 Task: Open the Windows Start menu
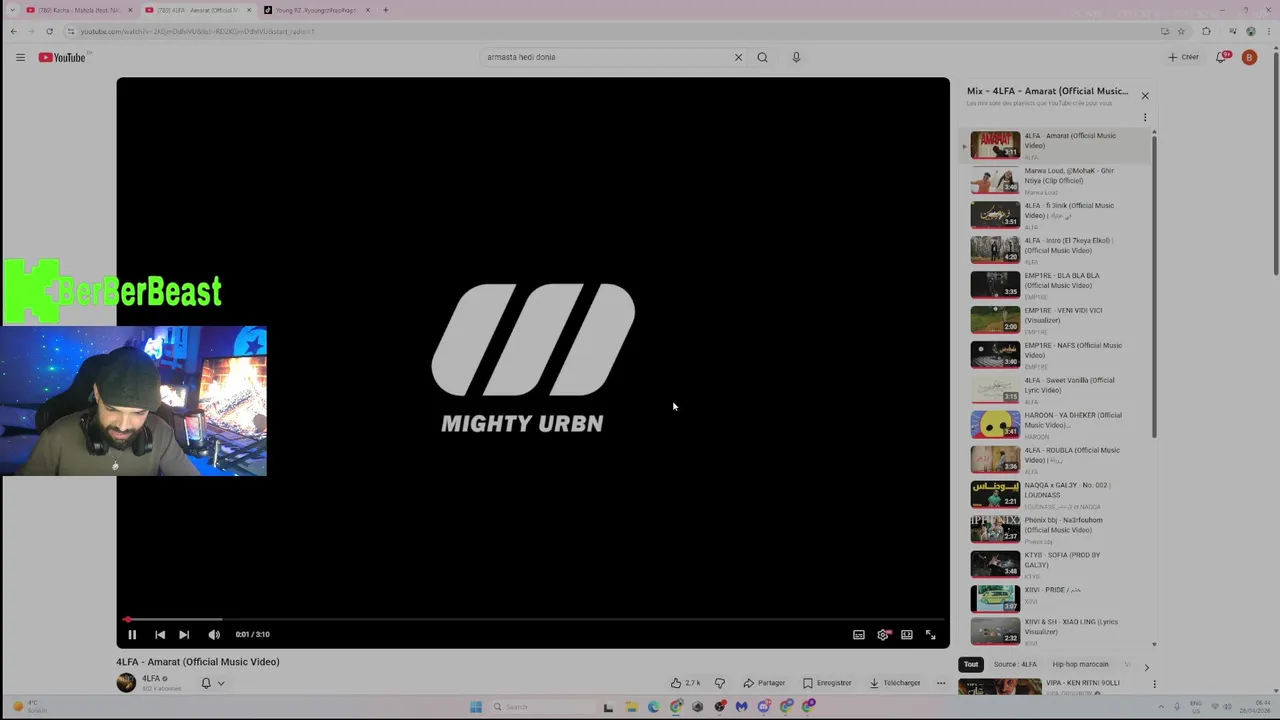pyautogui.click(x=476, y=707)
